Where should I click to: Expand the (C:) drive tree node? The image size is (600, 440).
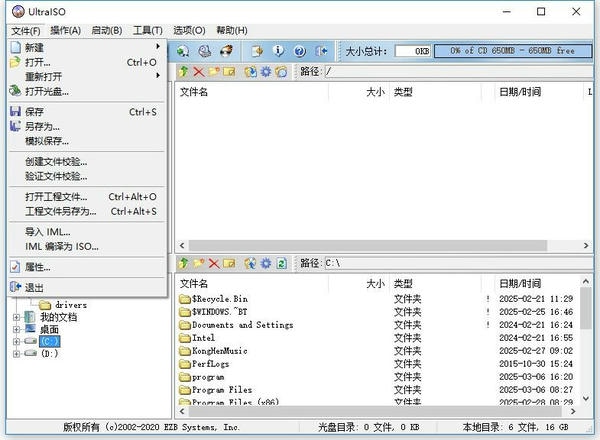16,341
